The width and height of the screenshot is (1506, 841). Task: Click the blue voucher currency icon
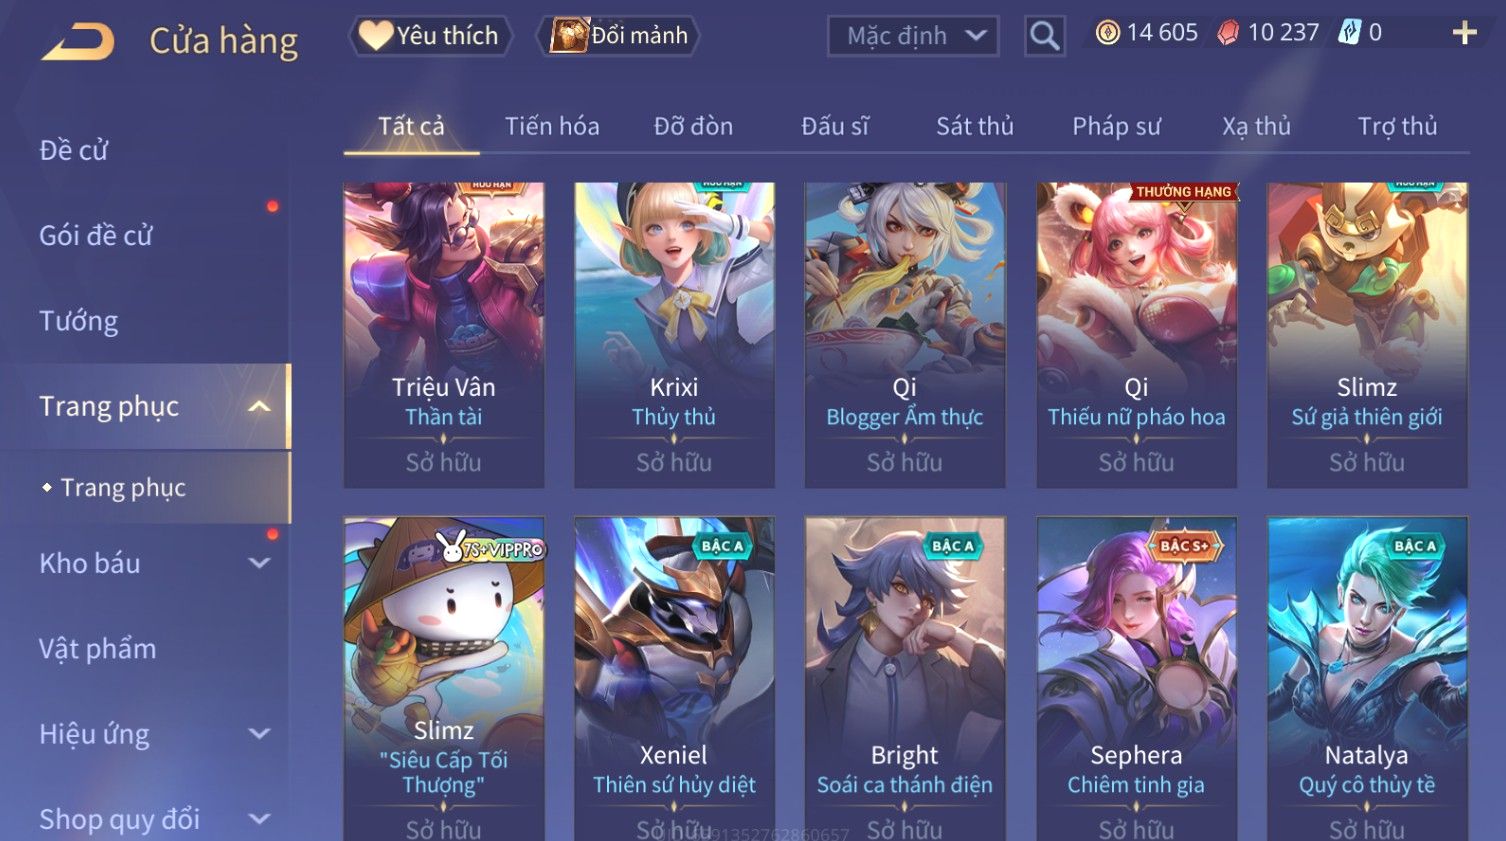1350,33
